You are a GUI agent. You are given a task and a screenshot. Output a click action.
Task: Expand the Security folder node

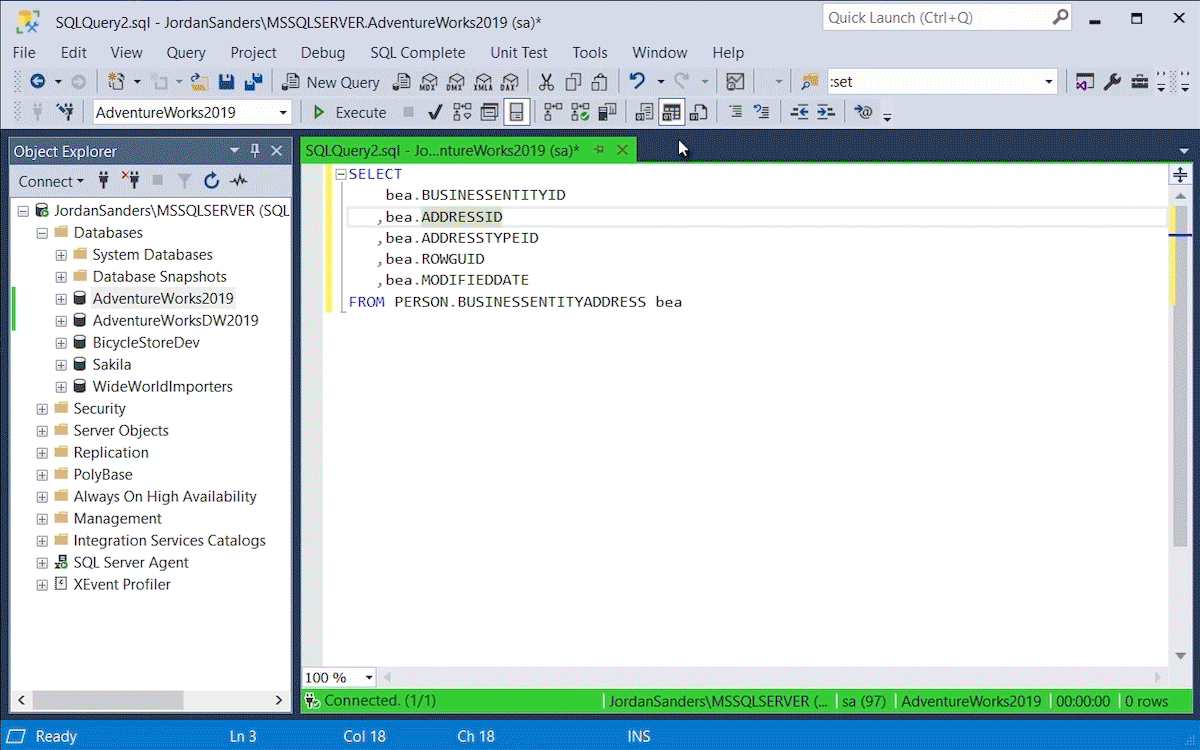tap(42, 408)
